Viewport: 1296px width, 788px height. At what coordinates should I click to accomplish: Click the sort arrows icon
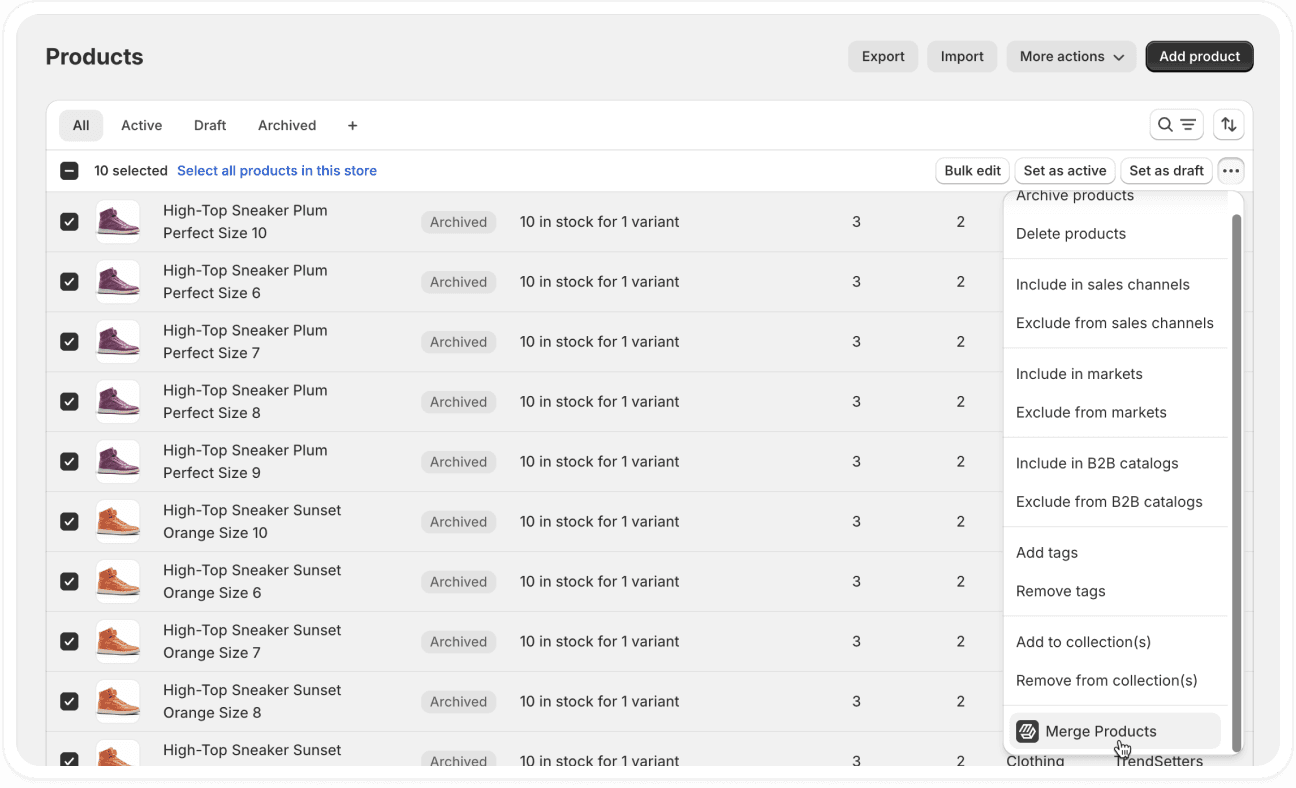[x=1228, y=124]
